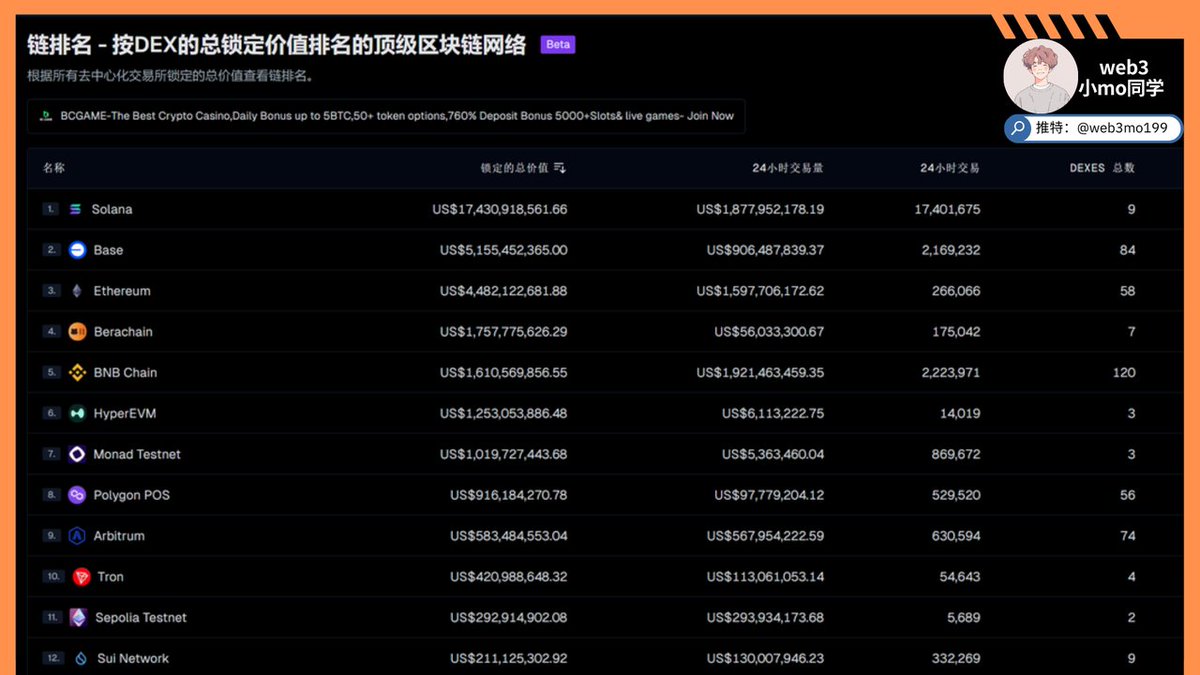Click Arbitrum DEX count 74
Viewport: 1200px width, 675px height.
(1128, 536)
